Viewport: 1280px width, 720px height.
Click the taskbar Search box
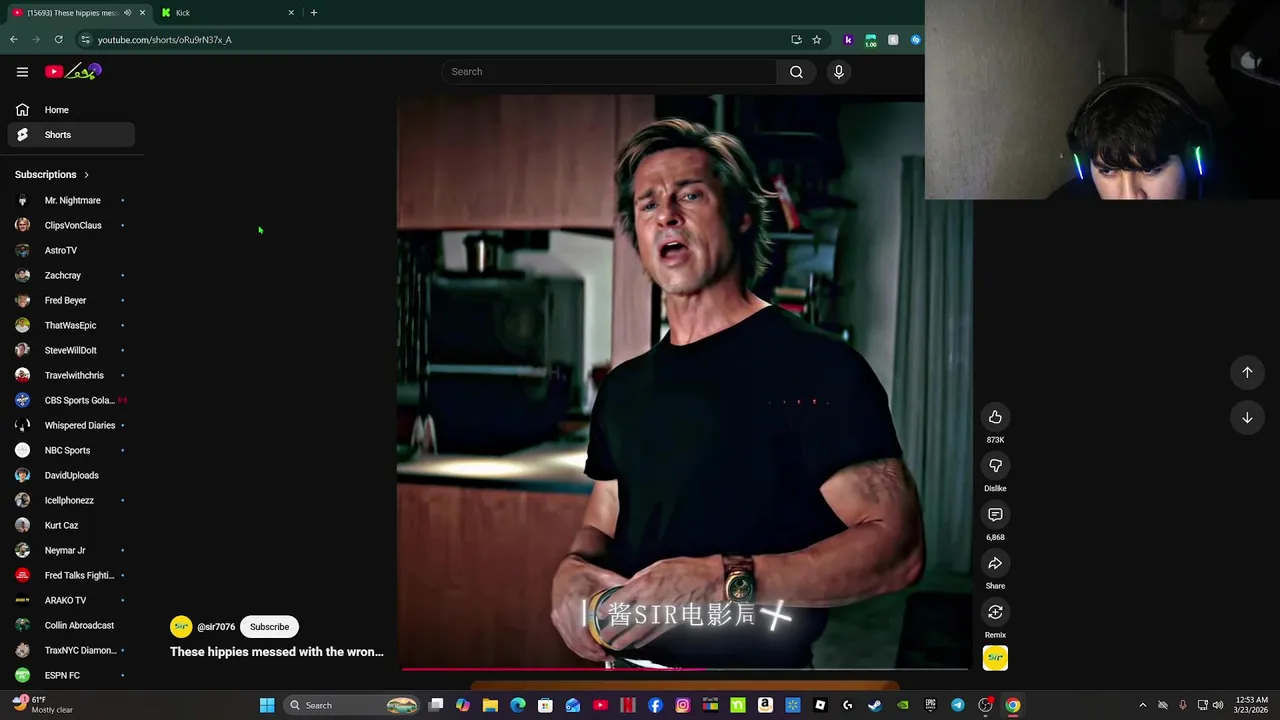[351, 705]
